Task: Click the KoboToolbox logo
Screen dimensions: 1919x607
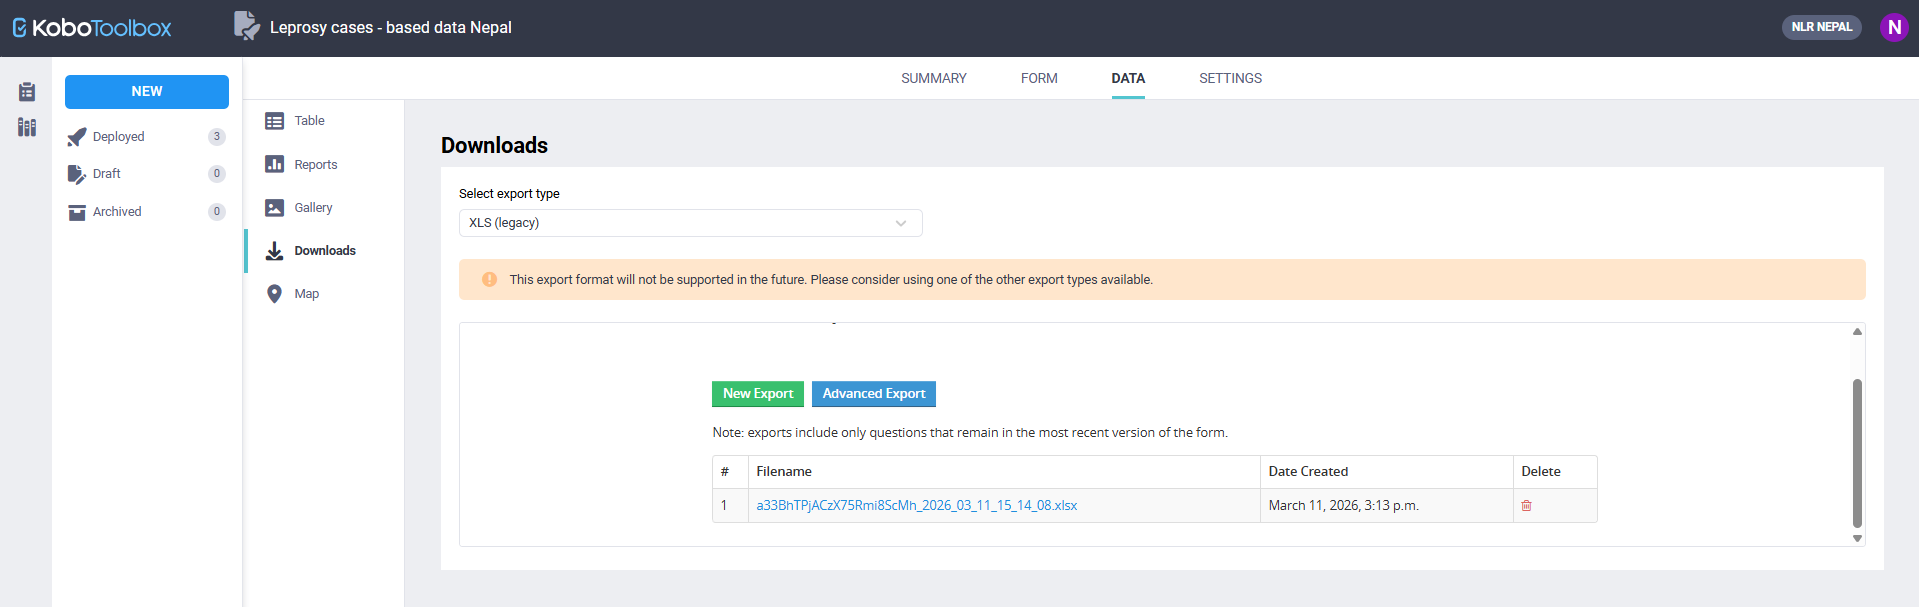Action: click(92, 28)
